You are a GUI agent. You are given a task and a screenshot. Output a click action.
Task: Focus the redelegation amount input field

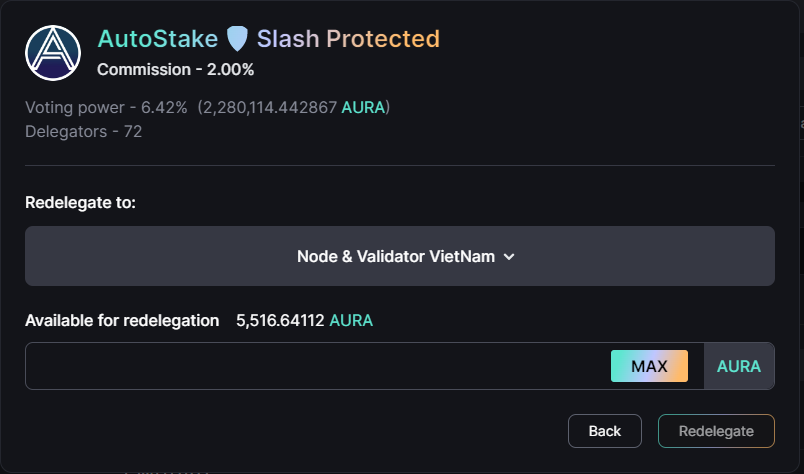click(x=315, y=366)
